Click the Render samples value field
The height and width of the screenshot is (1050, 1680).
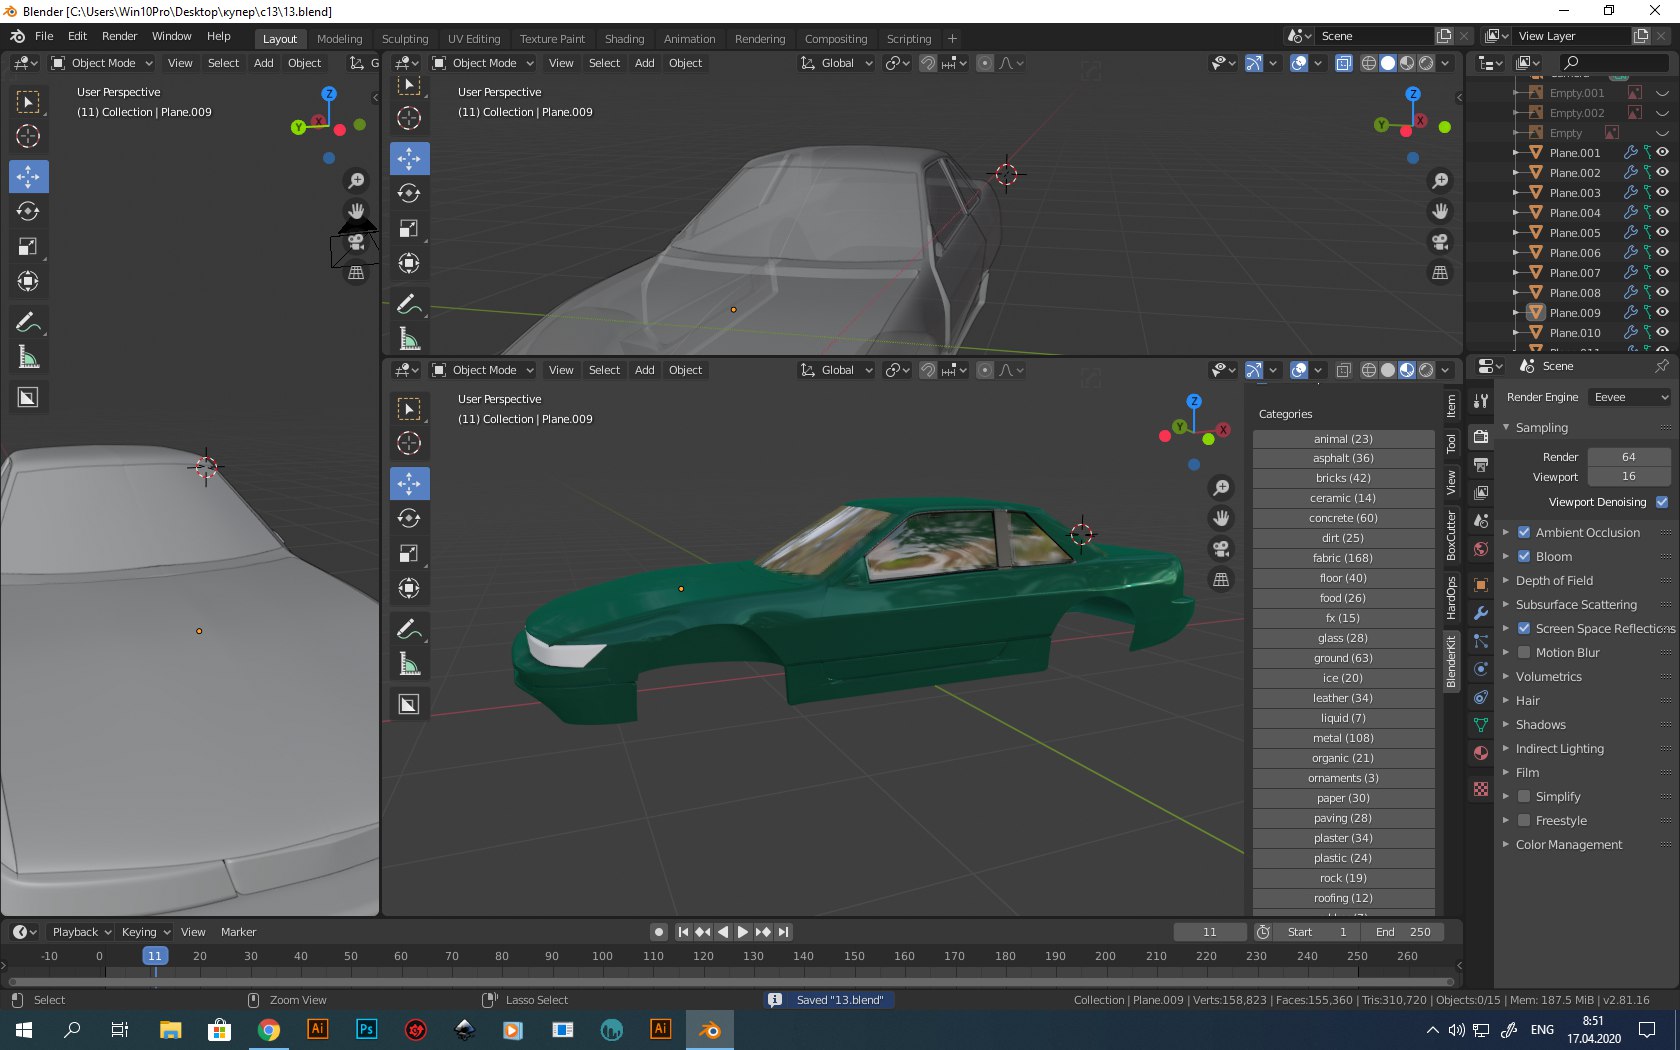click(1628, 457)
